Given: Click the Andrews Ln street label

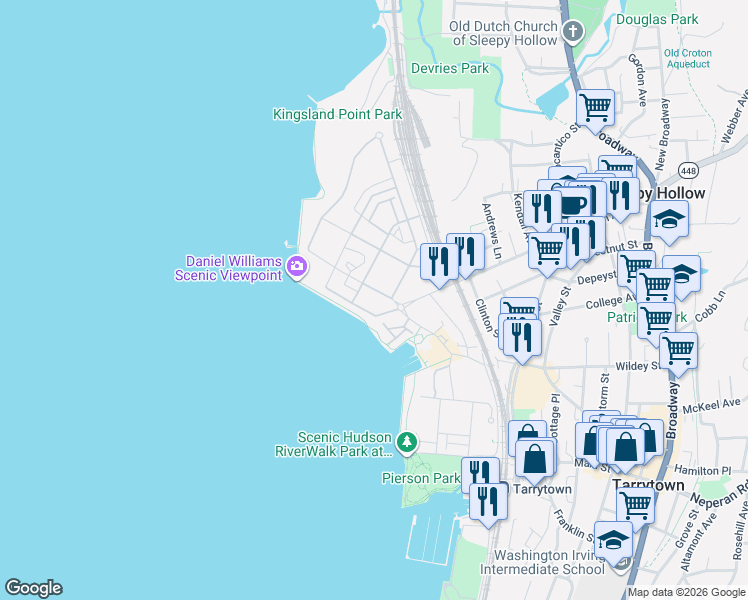Looking at the screenshot, I should tap(492, 231).
